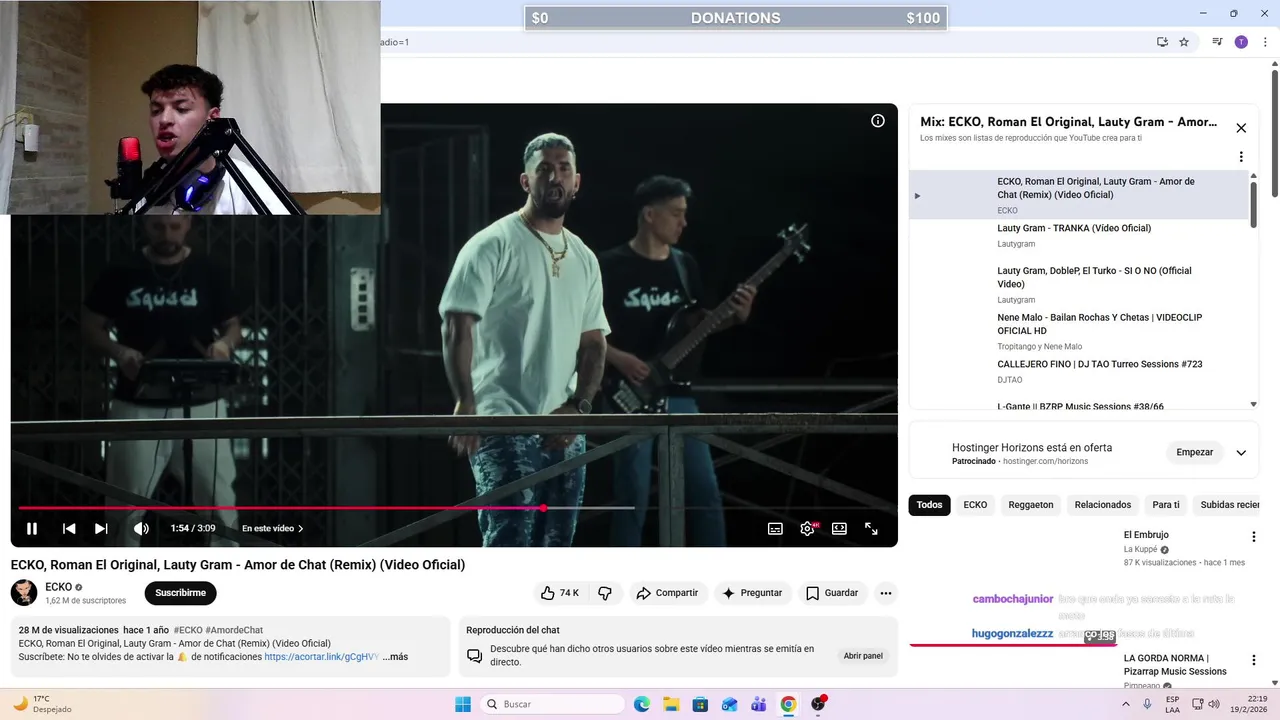
Task: Open the ECKO channel avatar
Action: coord(24,593)
